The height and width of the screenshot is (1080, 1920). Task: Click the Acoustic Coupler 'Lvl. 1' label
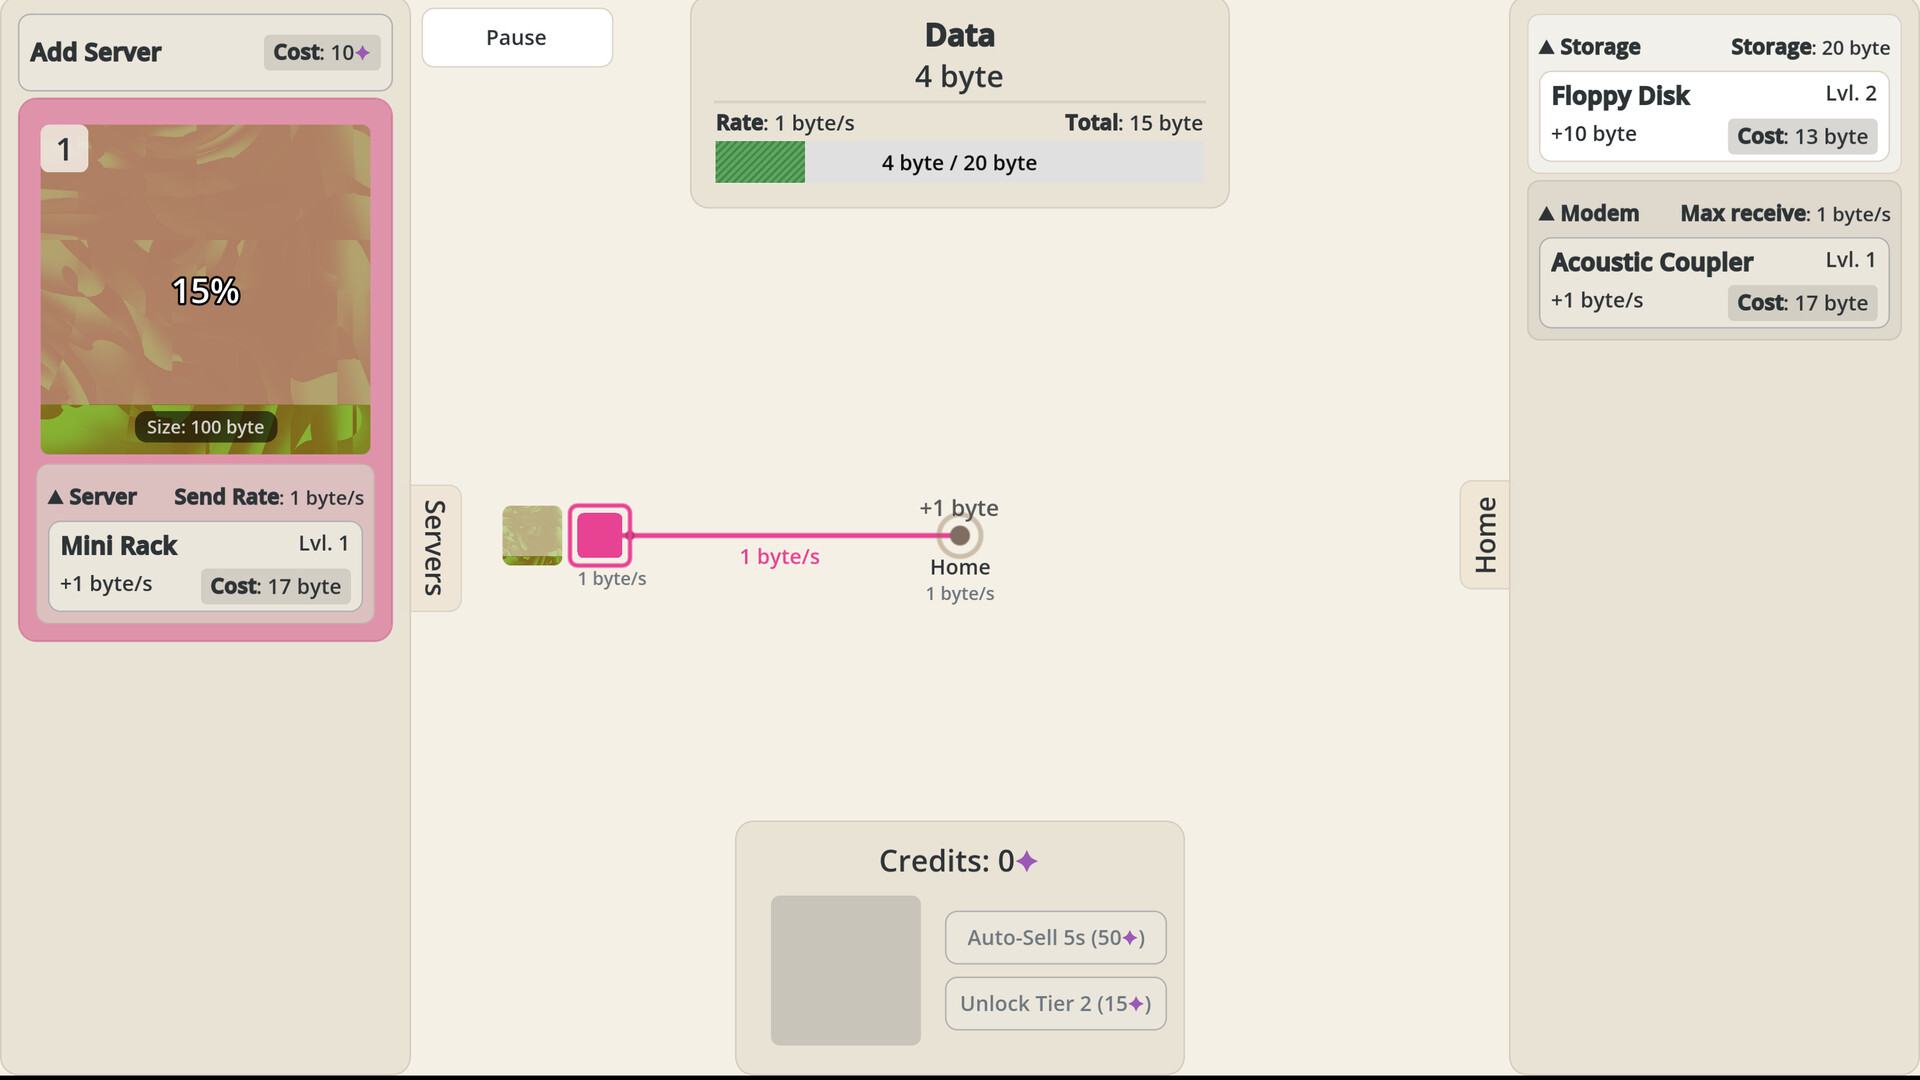(1851, 260)
